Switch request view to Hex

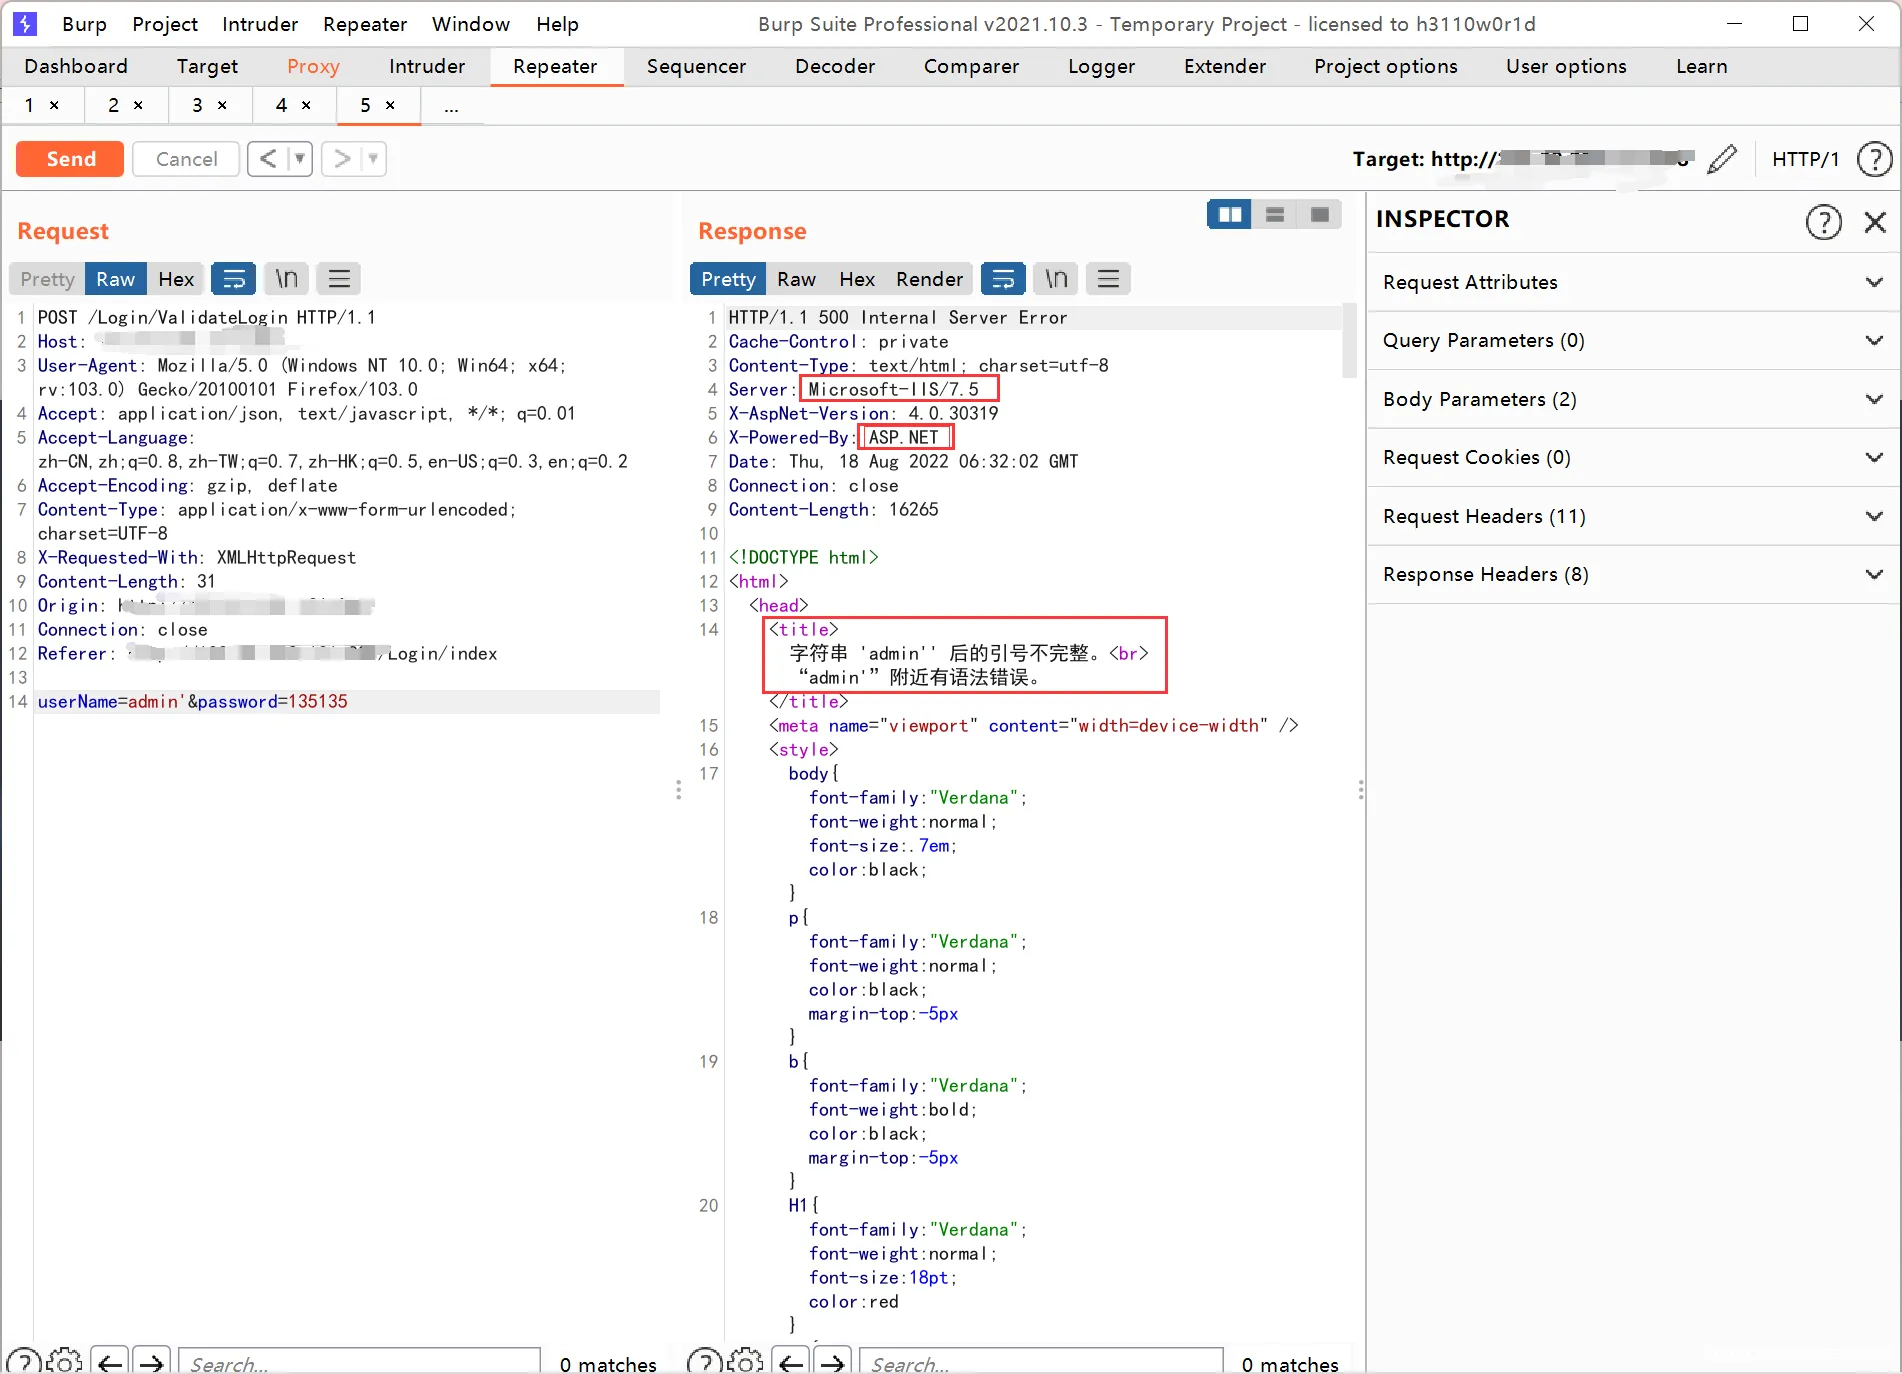click(176, 279)
